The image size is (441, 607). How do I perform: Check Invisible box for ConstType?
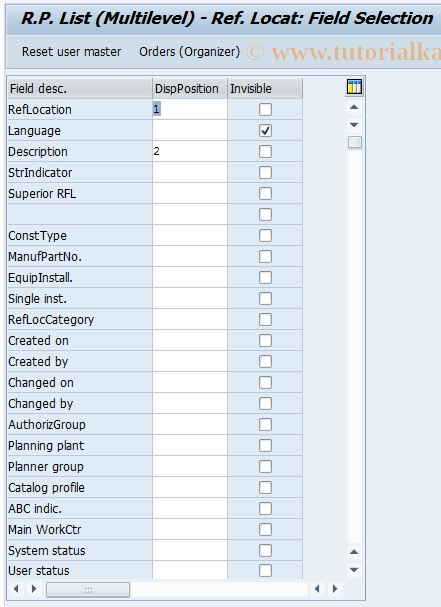265,235
